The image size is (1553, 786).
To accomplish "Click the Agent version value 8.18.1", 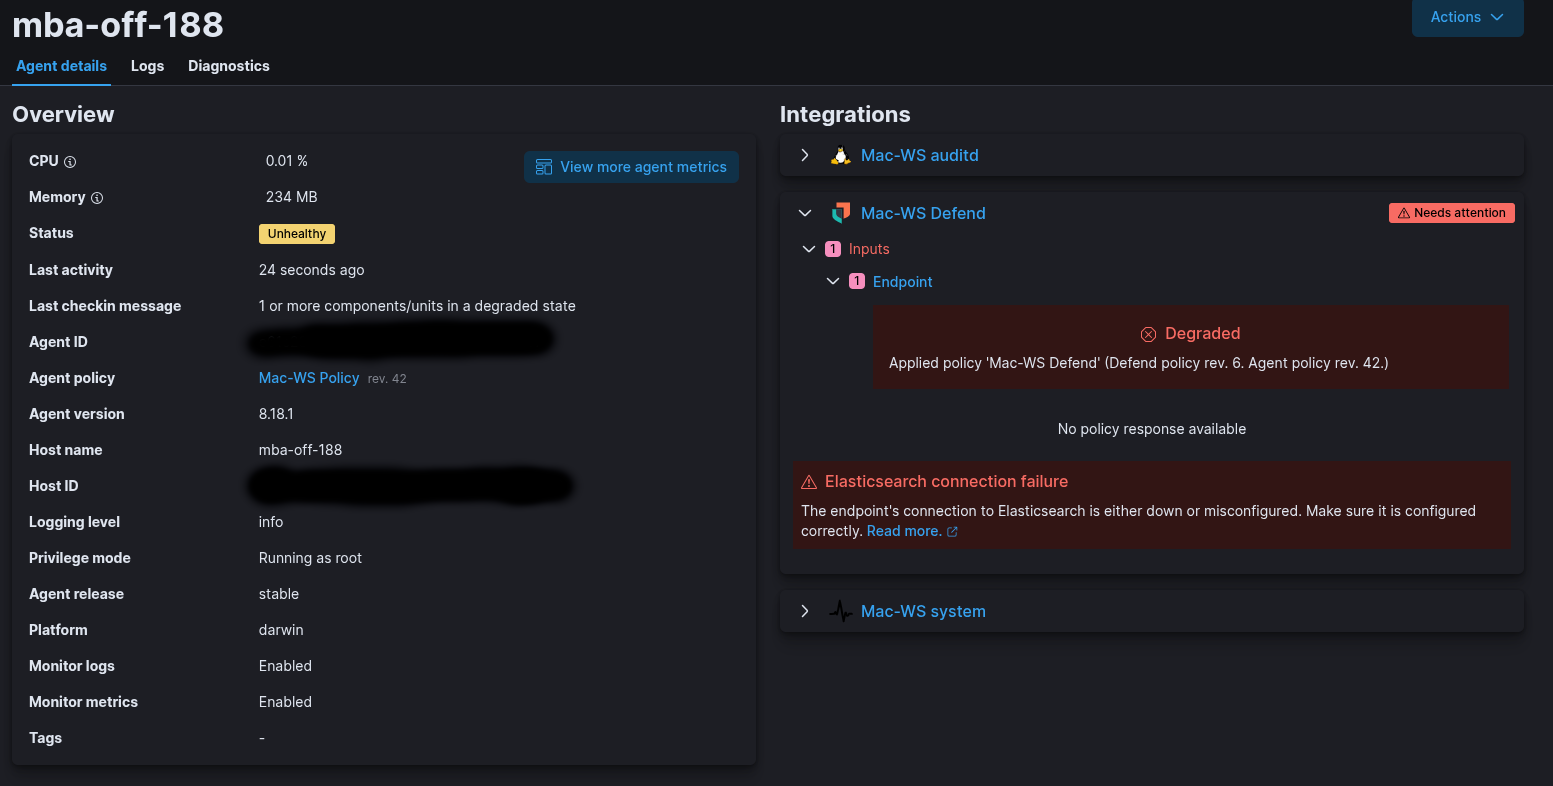I will click(x=276, y=414).
